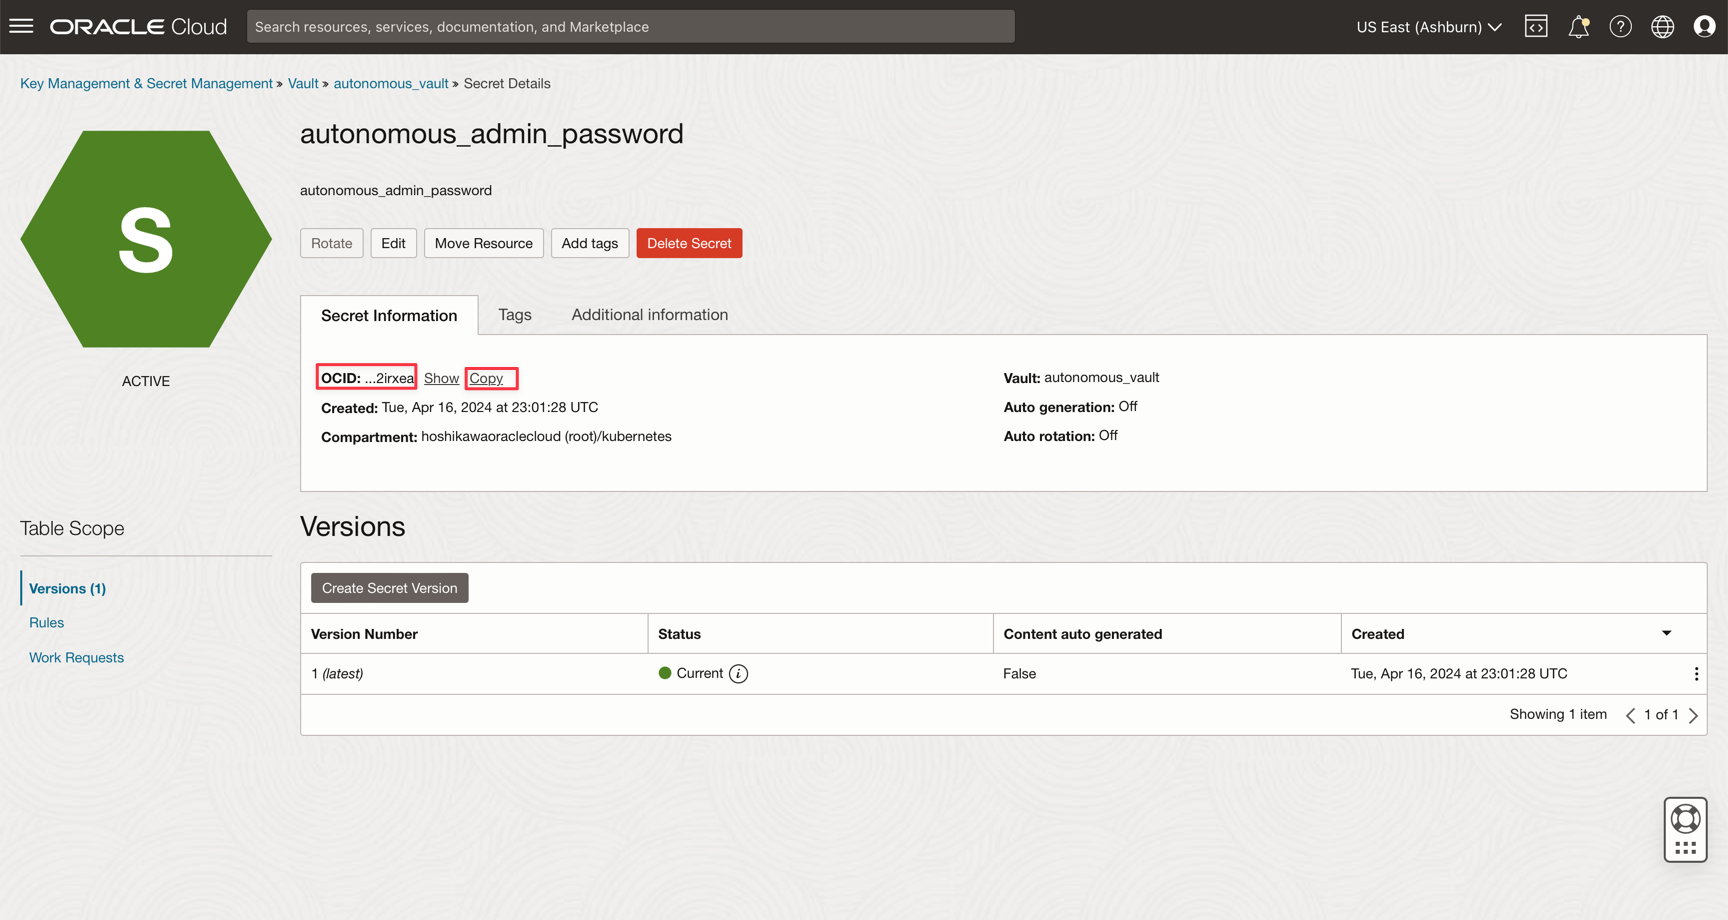Click the Move Resource button

484,243
